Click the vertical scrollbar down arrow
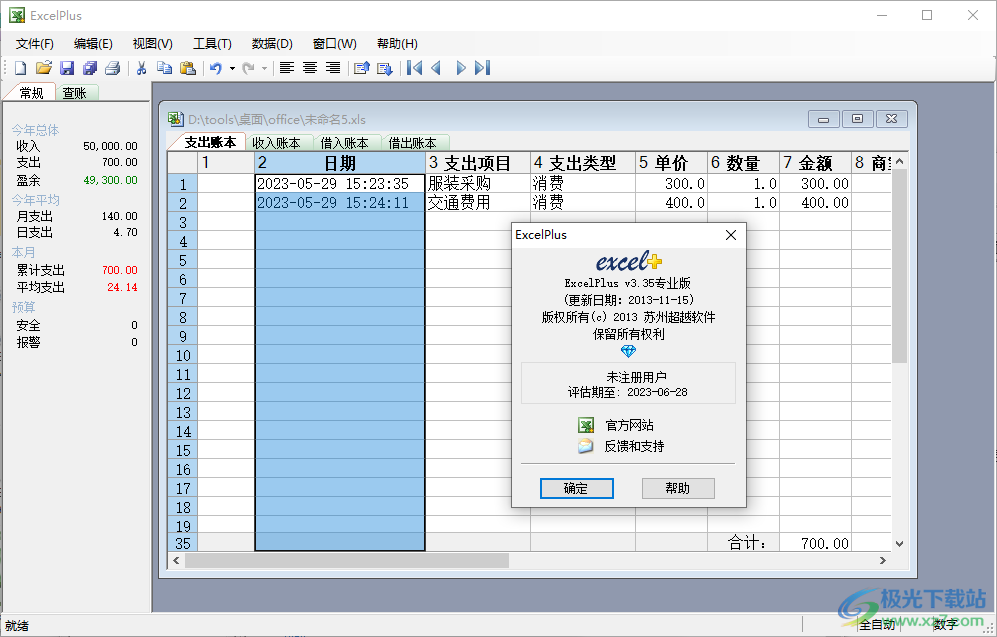Viewport: 997px width, 637px height. [x=899, y=544]
